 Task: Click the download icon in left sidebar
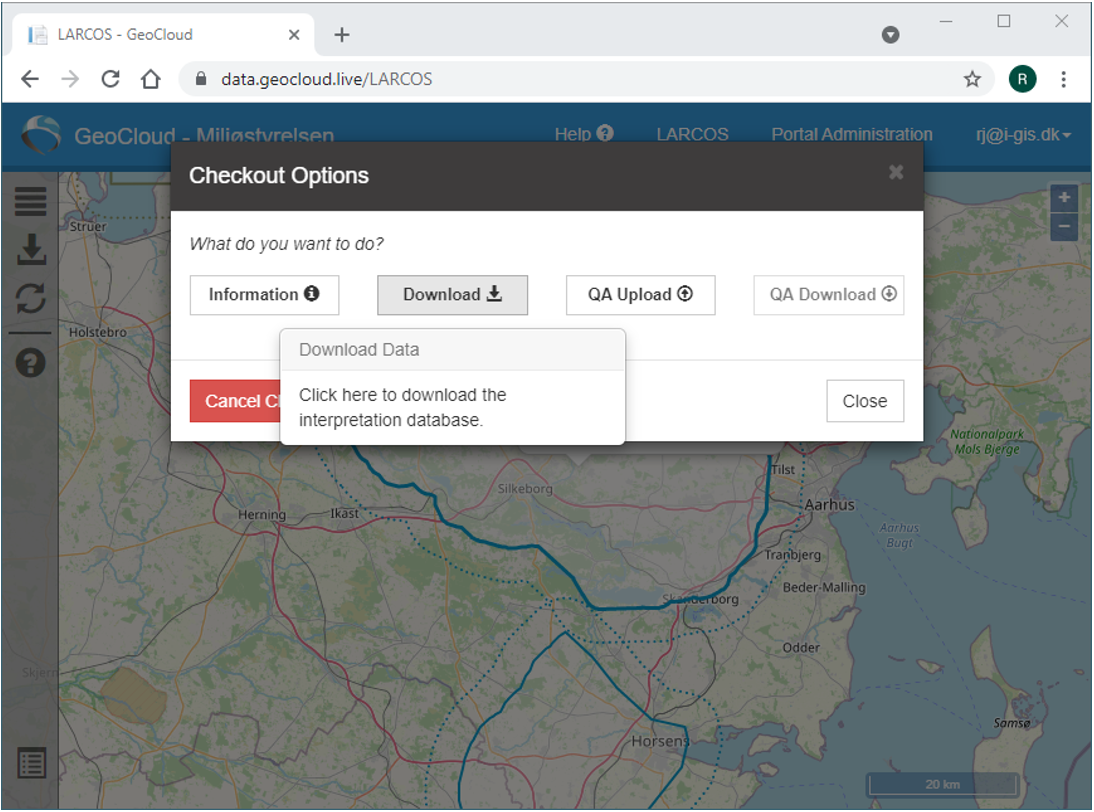pos(31,250)
